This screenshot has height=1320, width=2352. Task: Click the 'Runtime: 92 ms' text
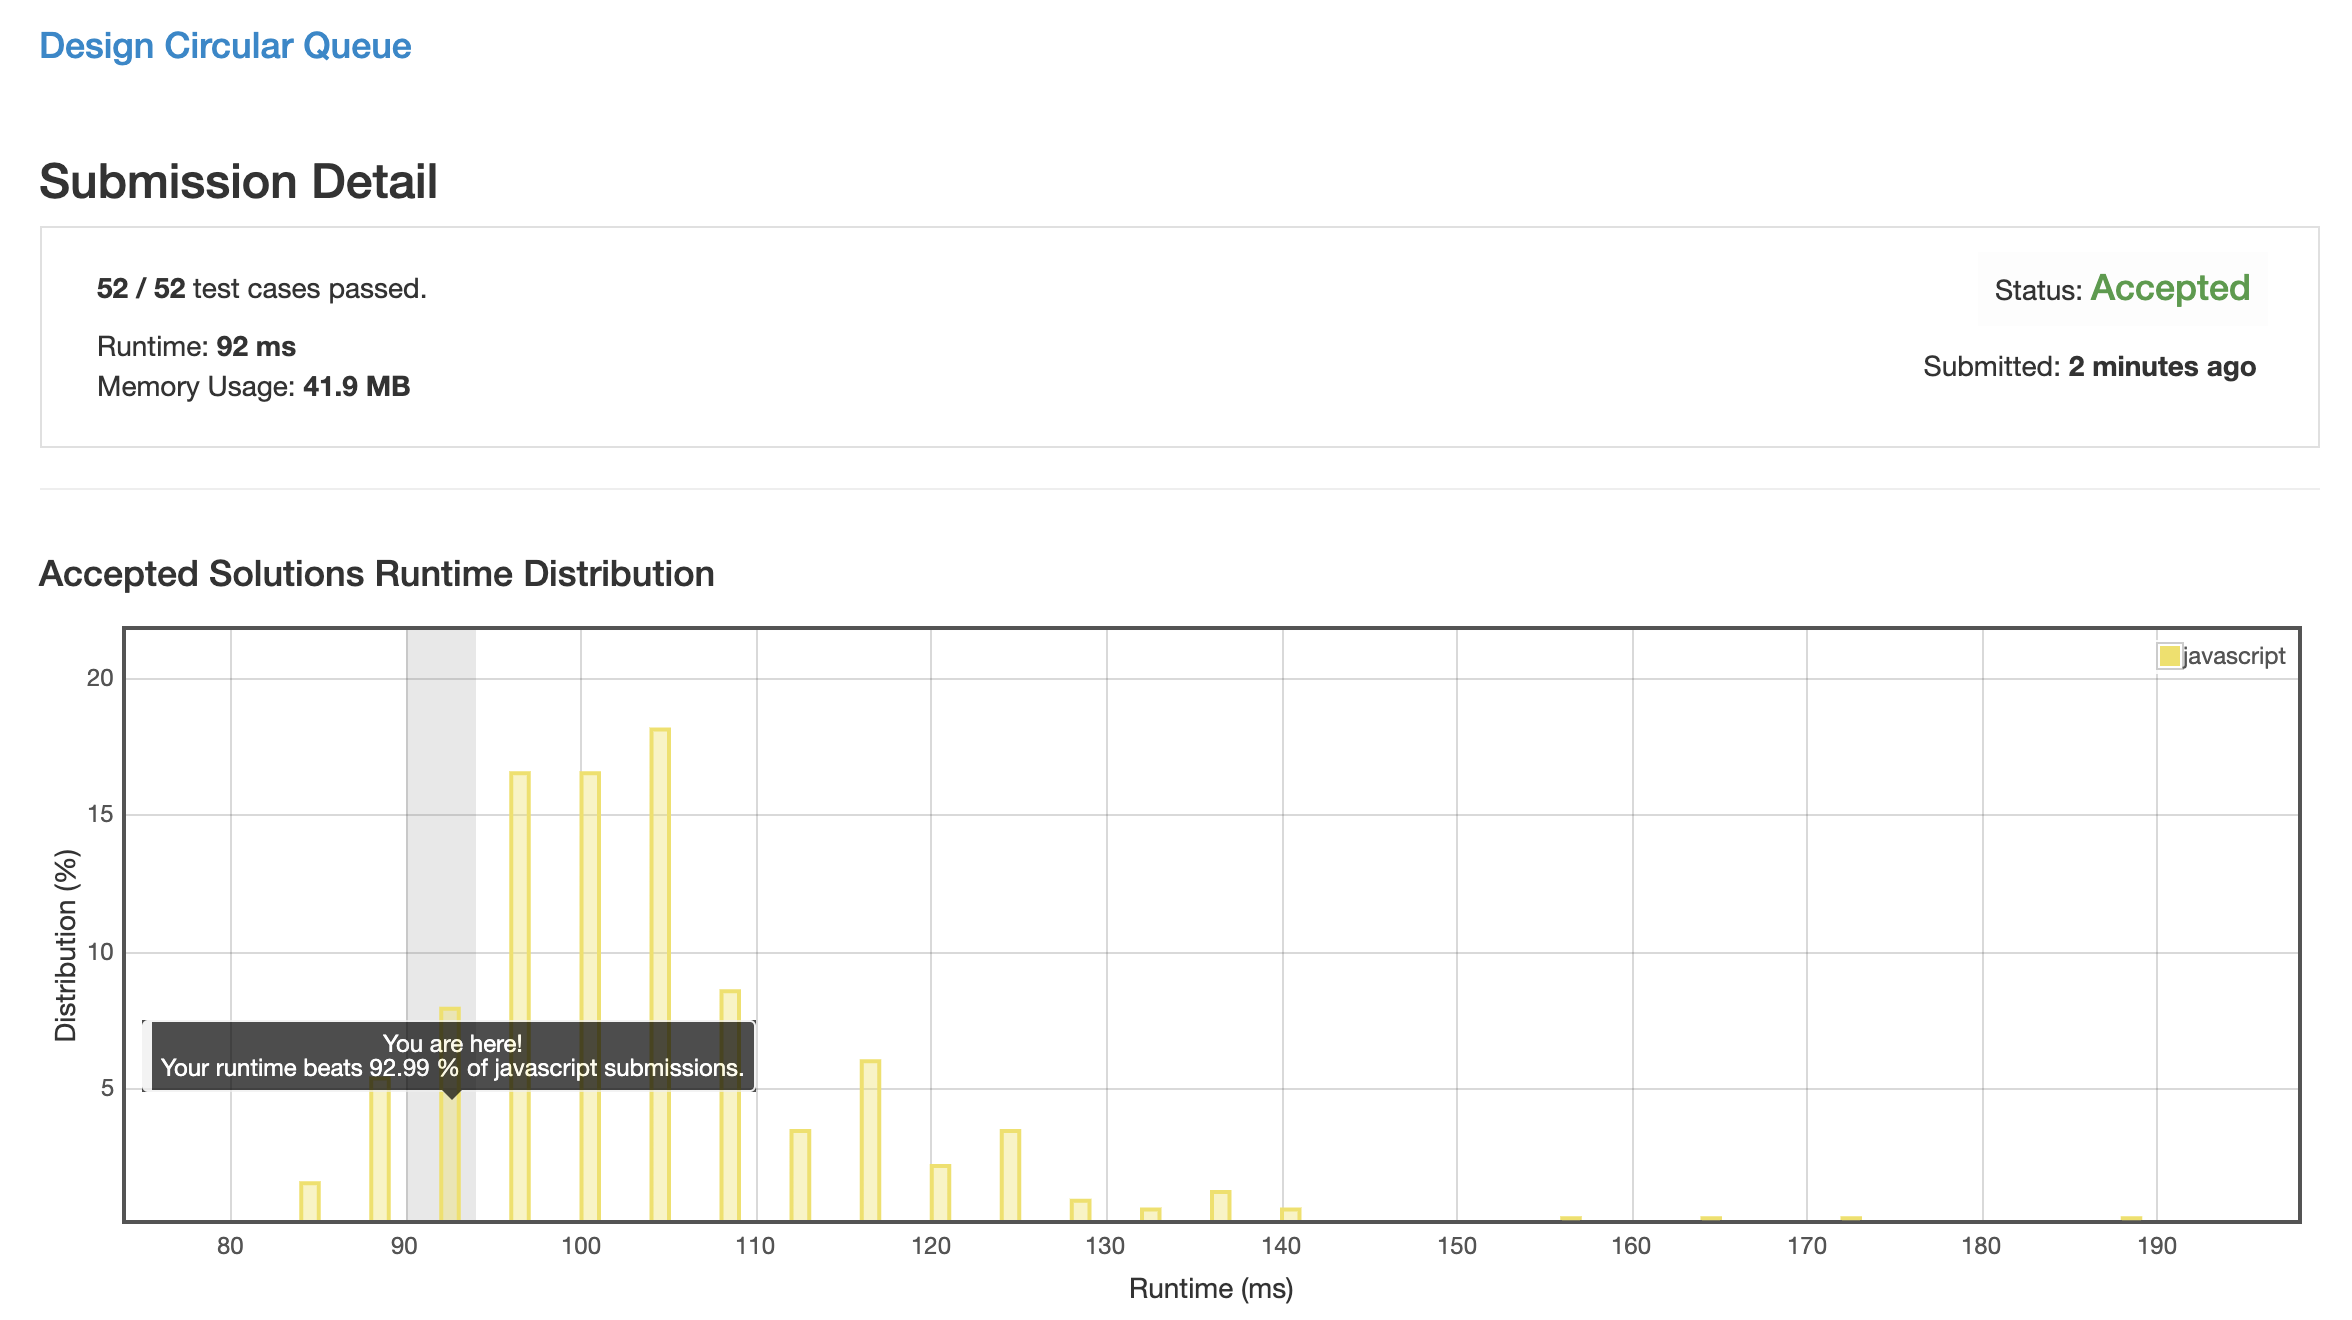coord(196,346)
